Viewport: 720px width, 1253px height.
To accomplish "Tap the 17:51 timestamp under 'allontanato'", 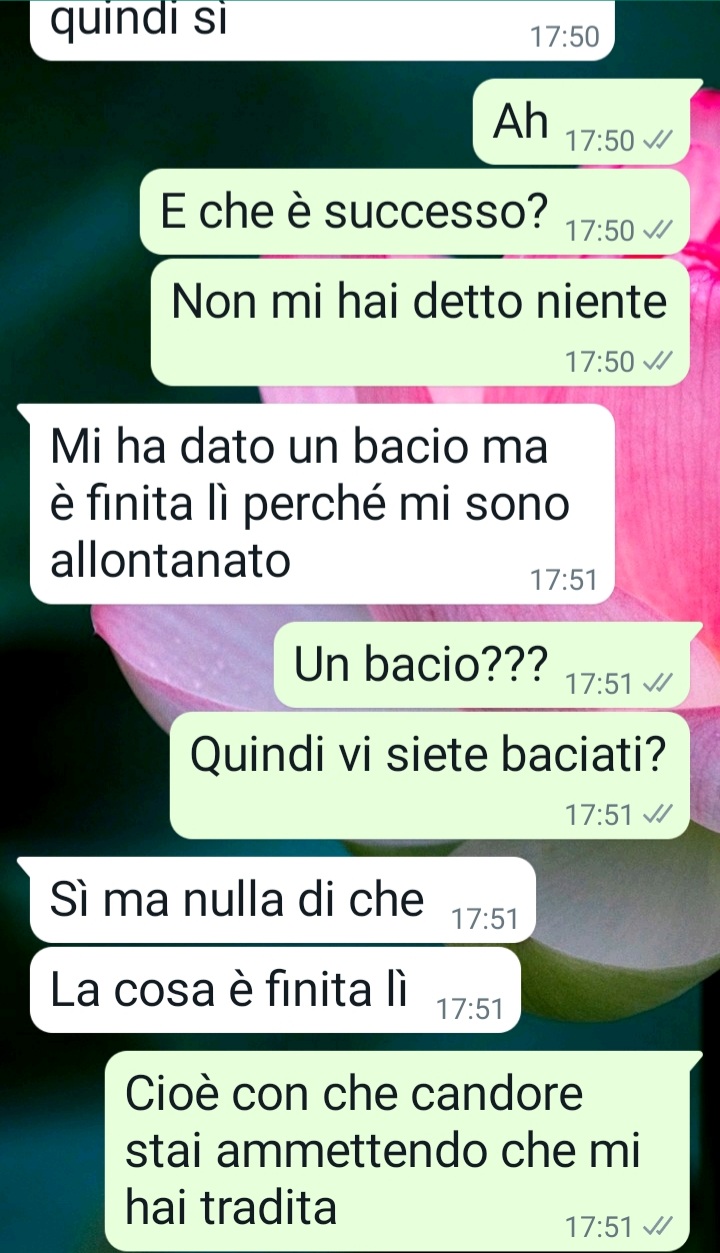I will pyautogui.click(x=563, y=580).
